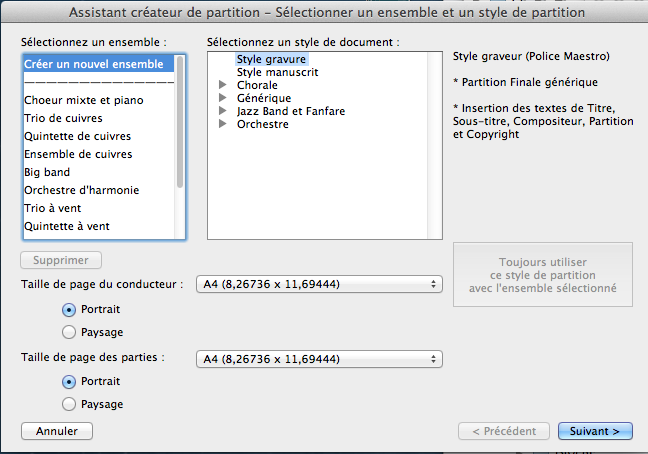Expand Jazz Band et Fanfare category
This screenshot has width=648, height=454.
pyautogui.click(x=223, y=112)
